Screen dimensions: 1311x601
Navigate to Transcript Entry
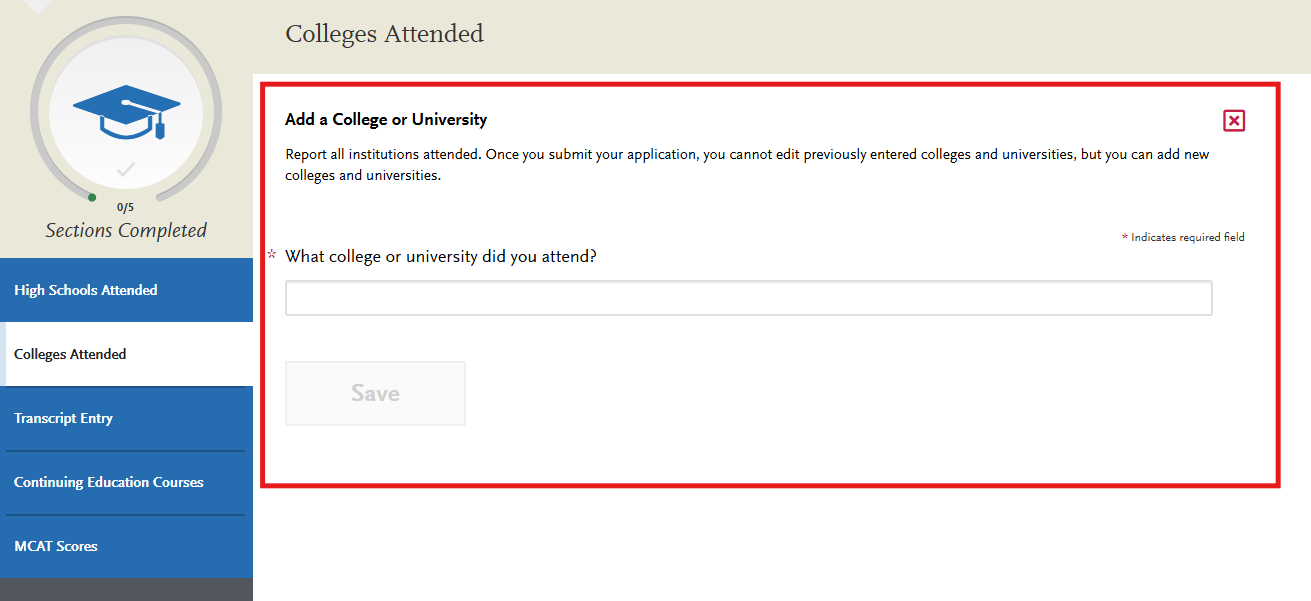[x=64, y=418]
